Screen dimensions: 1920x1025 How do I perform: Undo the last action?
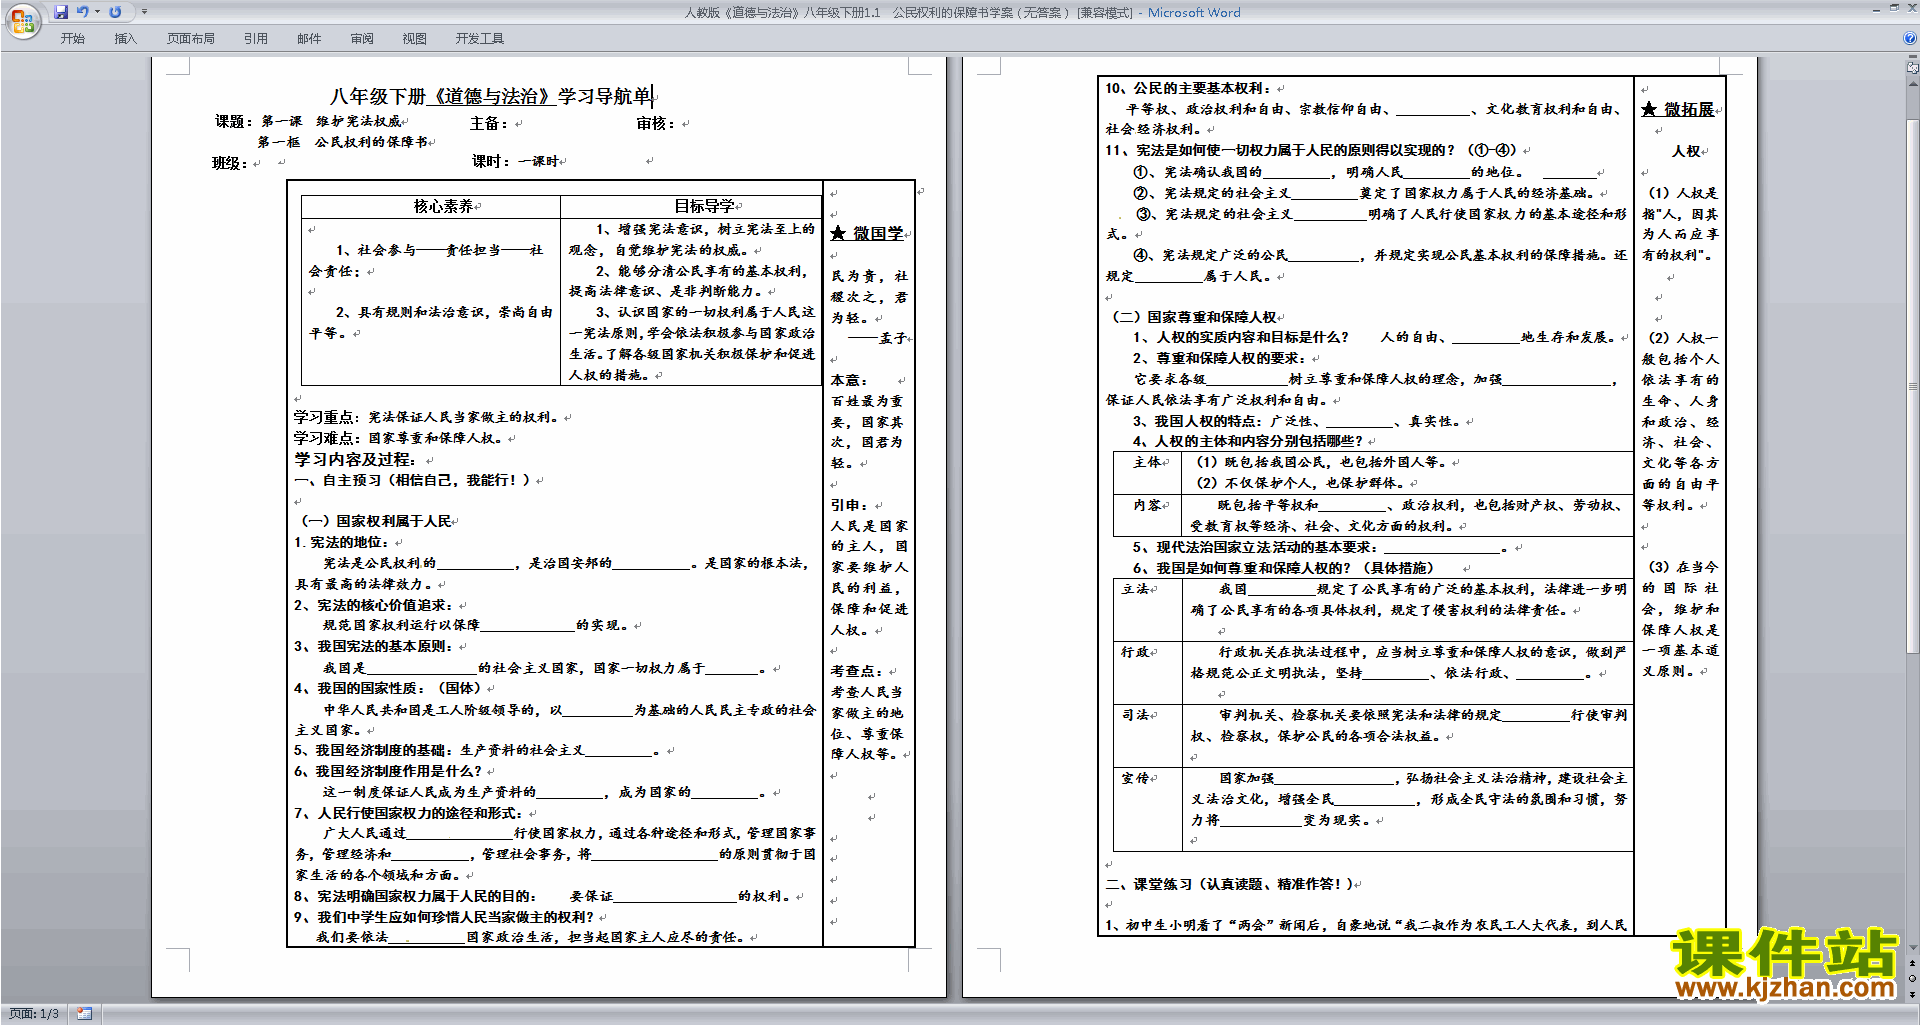pos(83,12)
